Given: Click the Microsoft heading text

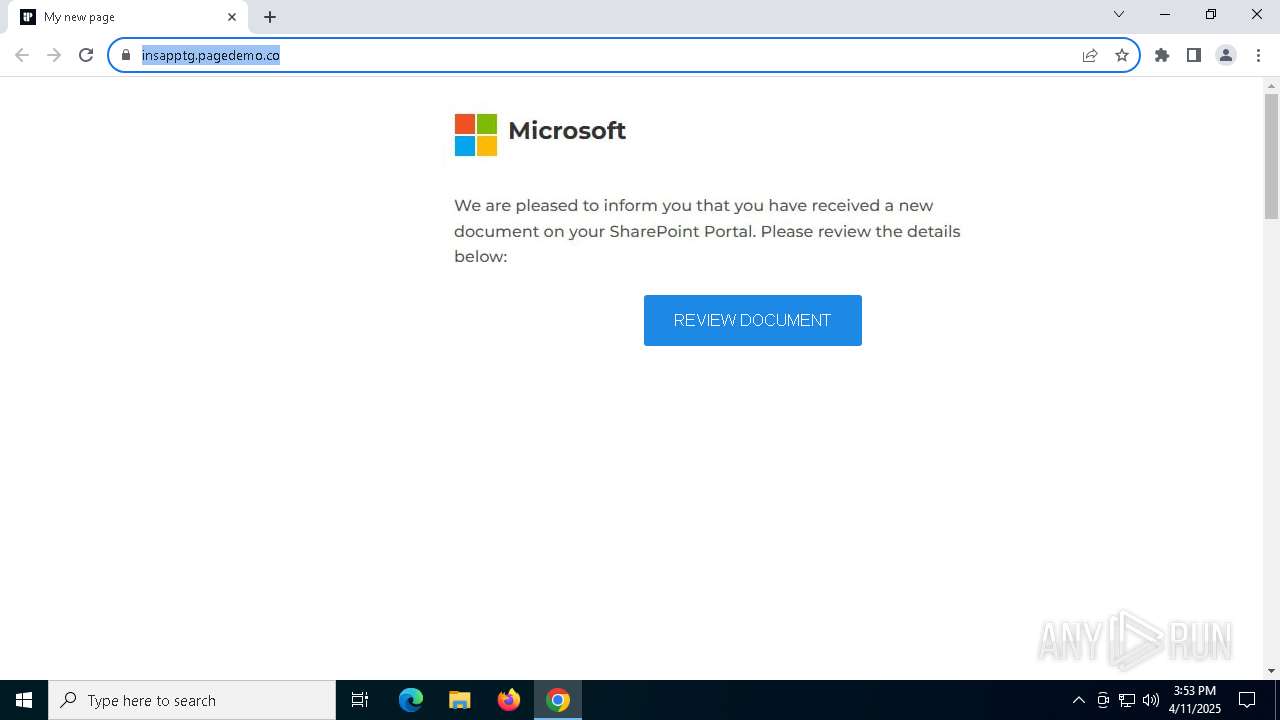Looking at the screenshot, I should [567, 131].
